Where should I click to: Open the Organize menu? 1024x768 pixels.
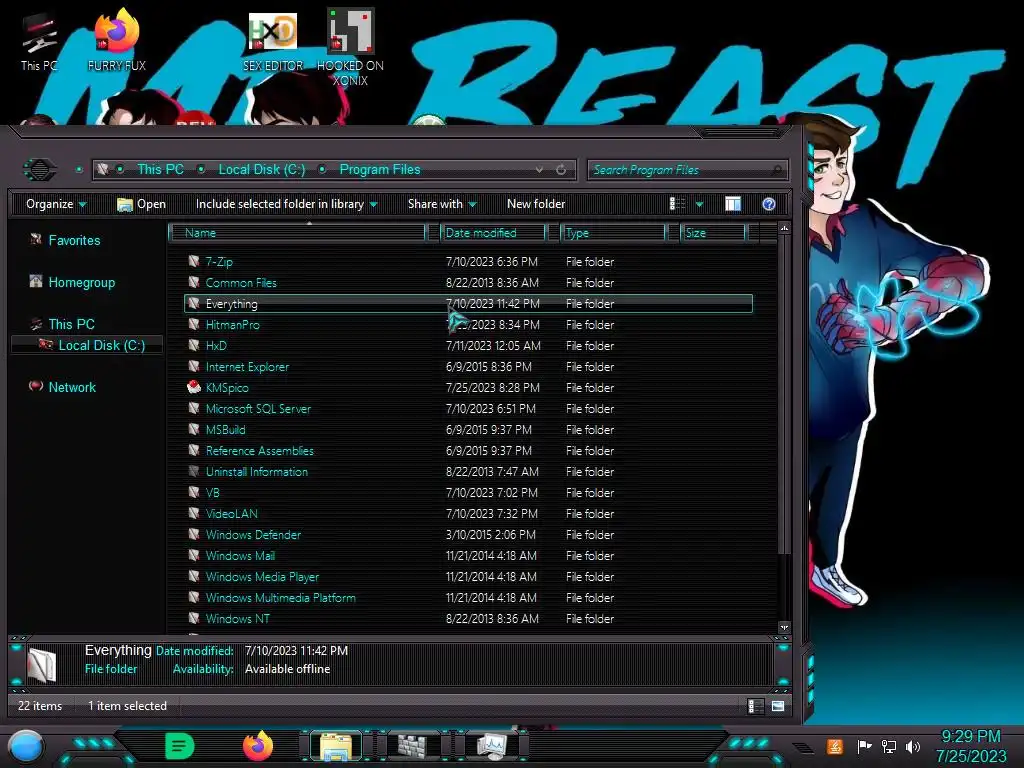pos(56,204)
